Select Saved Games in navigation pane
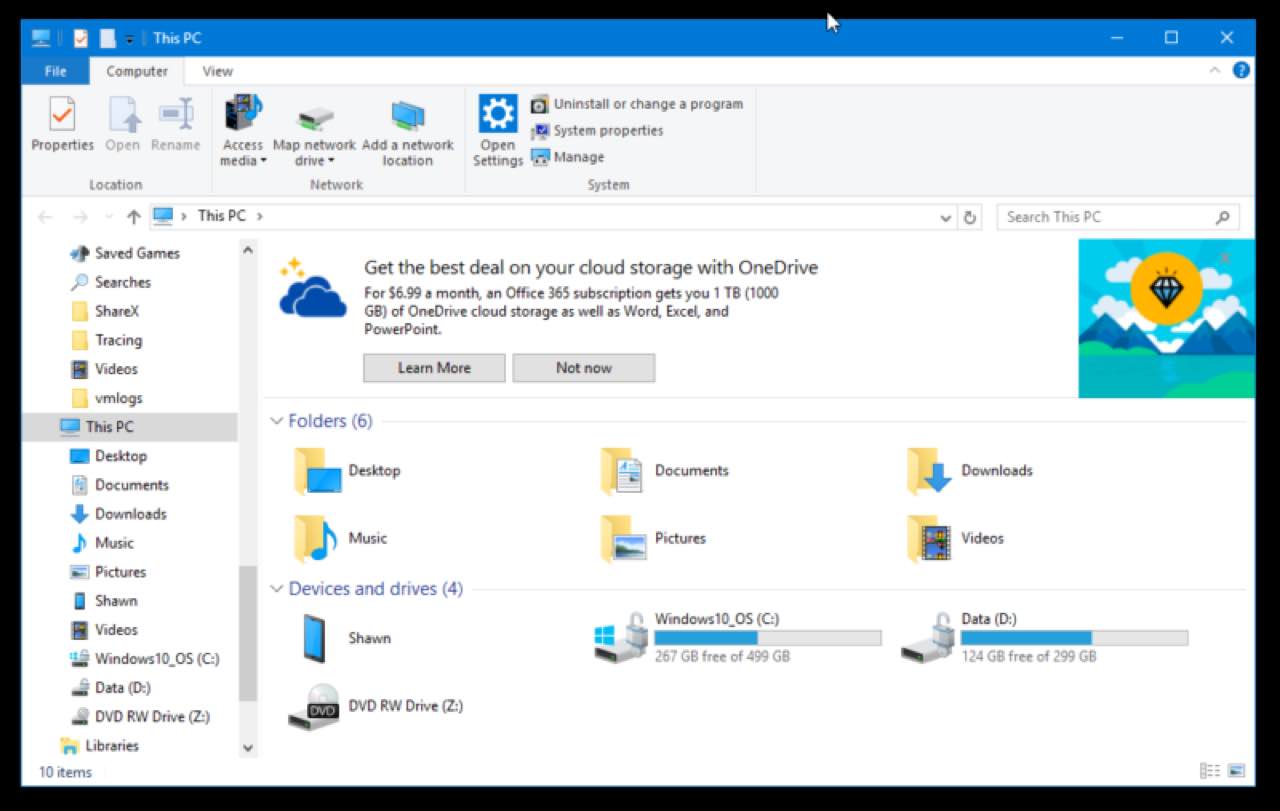Screen dimensions: 1280x811 click(126, 253)
